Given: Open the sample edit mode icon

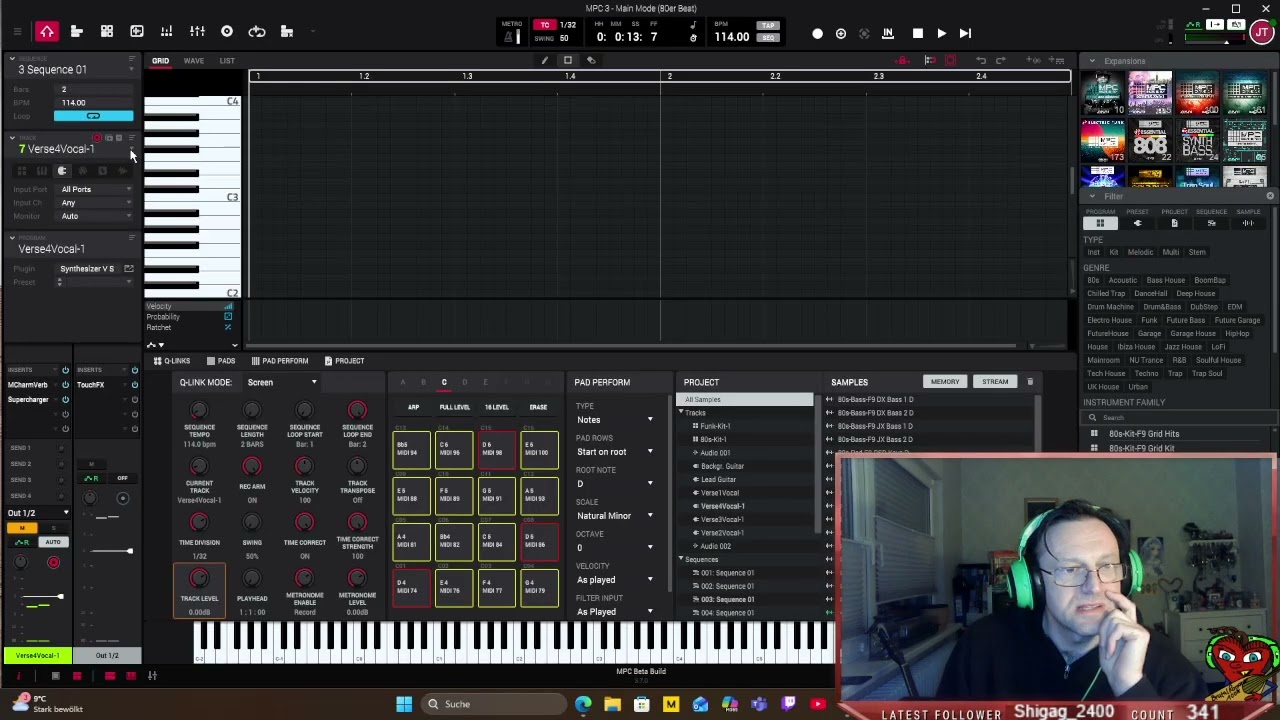Looking at the screenshot, I should [137, 32].
